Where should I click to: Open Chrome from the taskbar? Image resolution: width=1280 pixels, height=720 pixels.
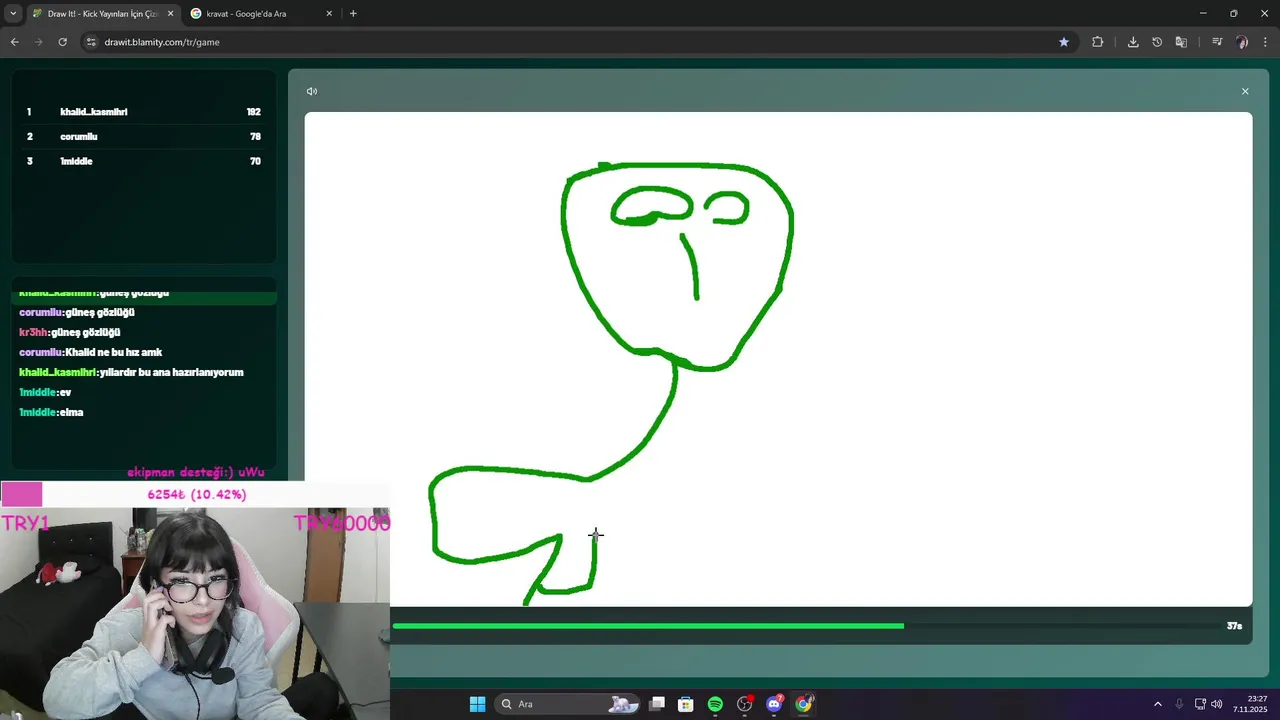804,704
